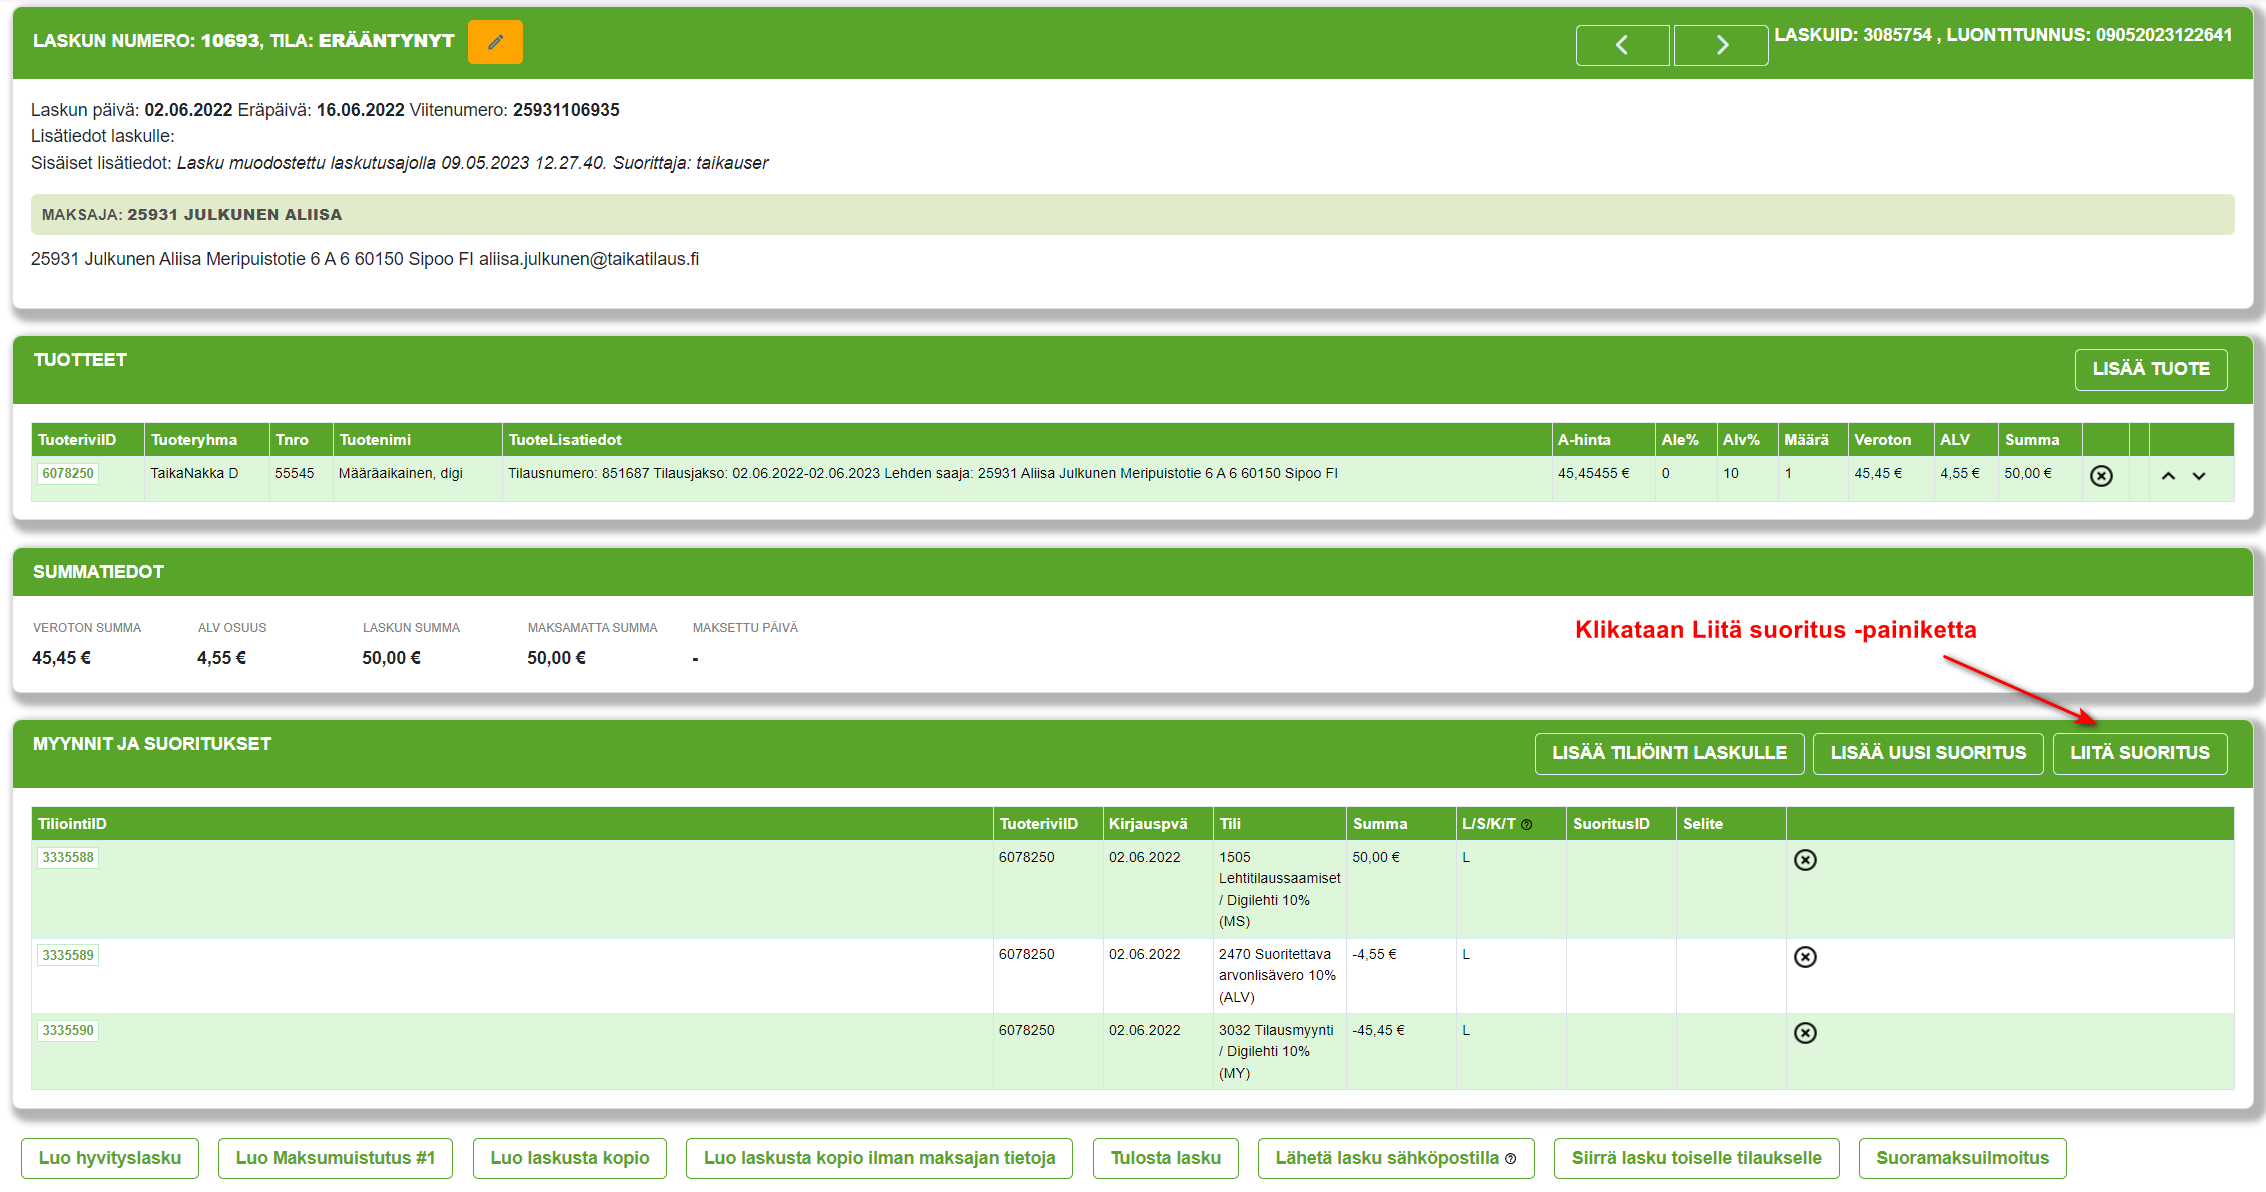This screenshot has width=2266, height=1192.
Task: Click Luo hyvityslasku button
Action: pos(110,1158)
